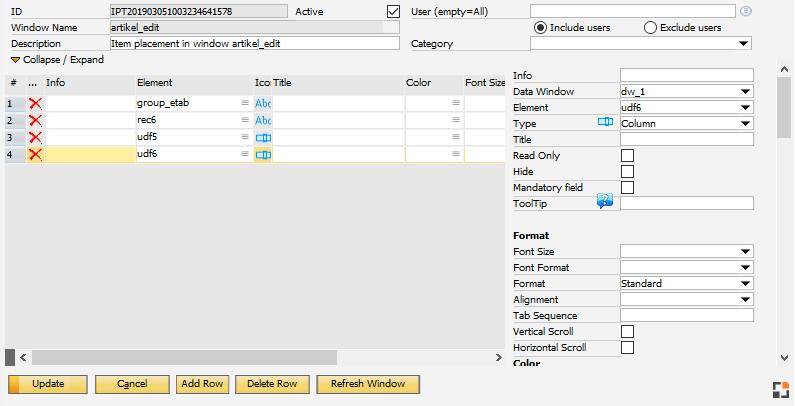Tick the Read Only checkbox
795x406 pixels.
click(628, 155)
